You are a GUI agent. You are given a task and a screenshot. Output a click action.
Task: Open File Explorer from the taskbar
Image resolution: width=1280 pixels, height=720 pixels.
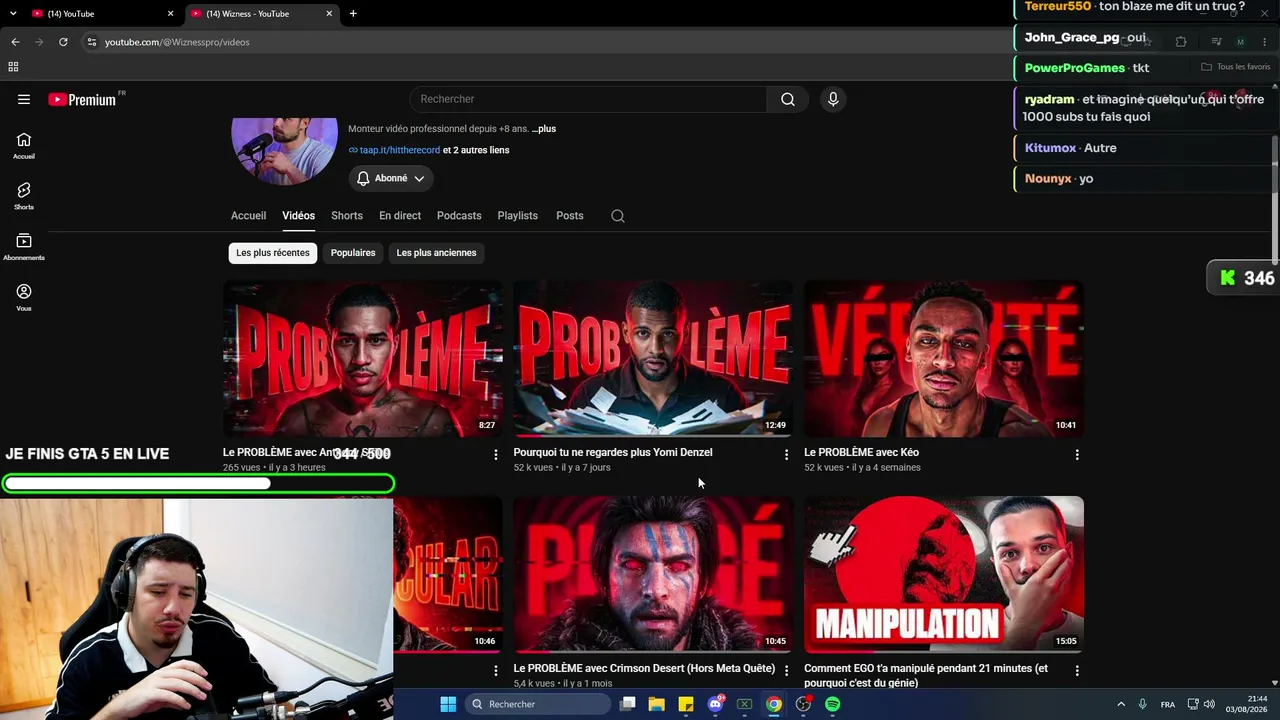pyautogui.click(x=656, y=704)
